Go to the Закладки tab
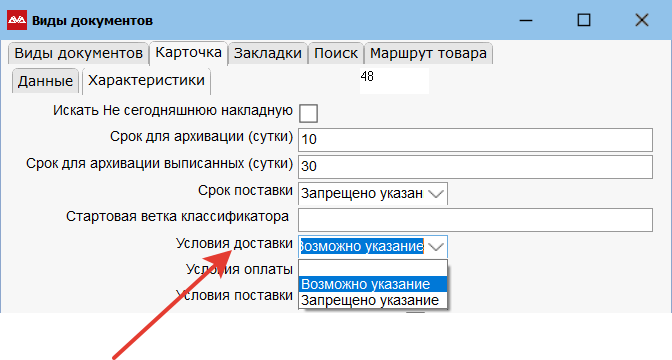The width and height of the screenshot is (672, 360). tap(268, 54)
